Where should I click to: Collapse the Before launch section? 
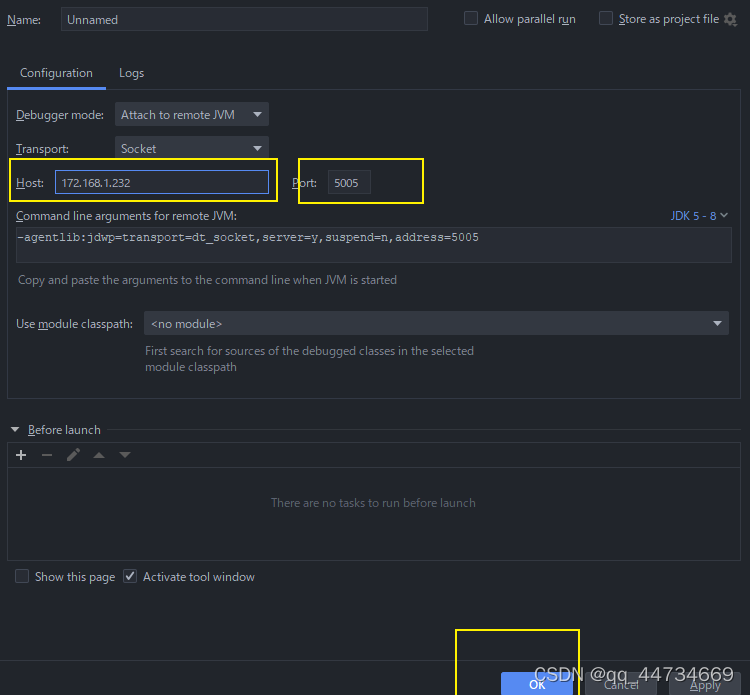tap(15, 430)
